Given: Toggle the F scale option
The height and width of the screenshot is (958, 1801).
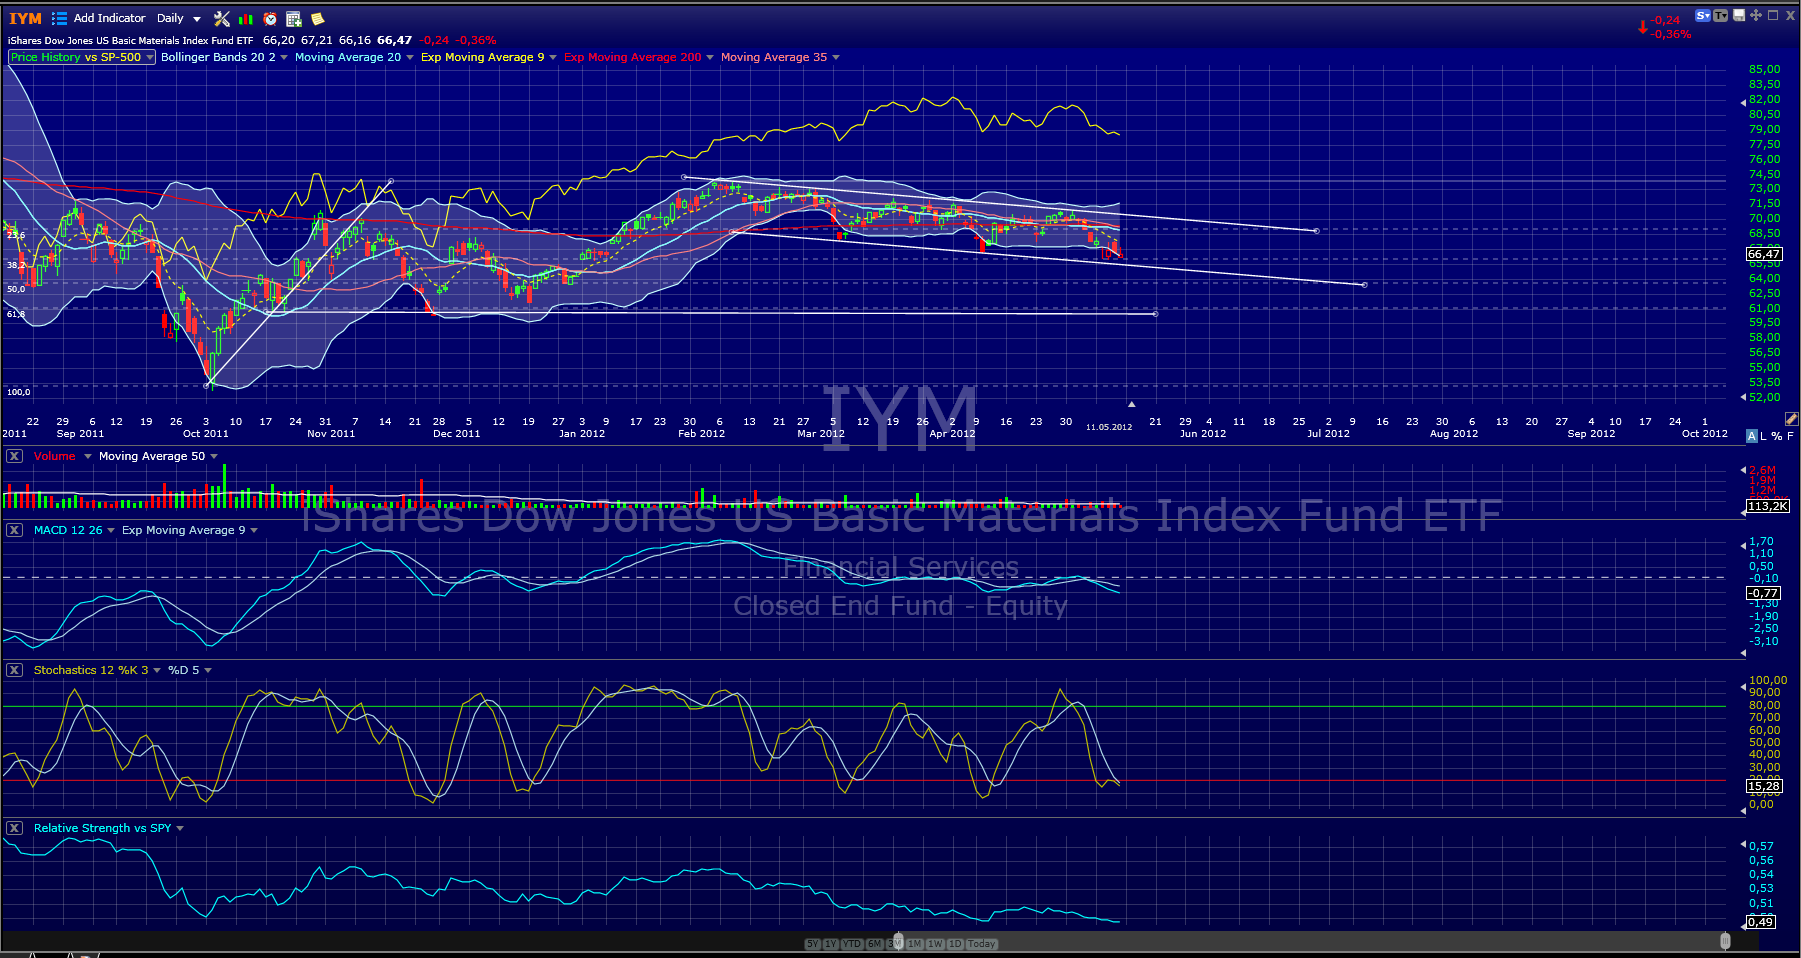Looking at the screenshot, I should click(1791, 436).
